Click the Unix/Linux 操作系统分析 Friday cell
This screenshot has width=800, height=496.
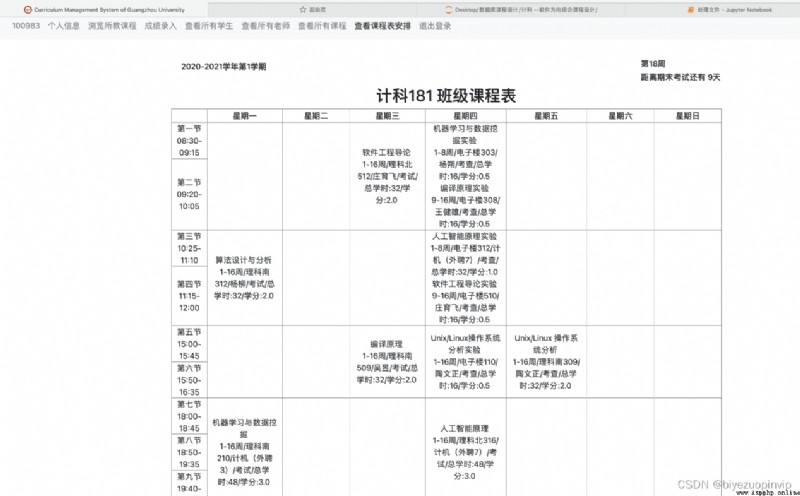pyautogui.click(x=546, y=362)
